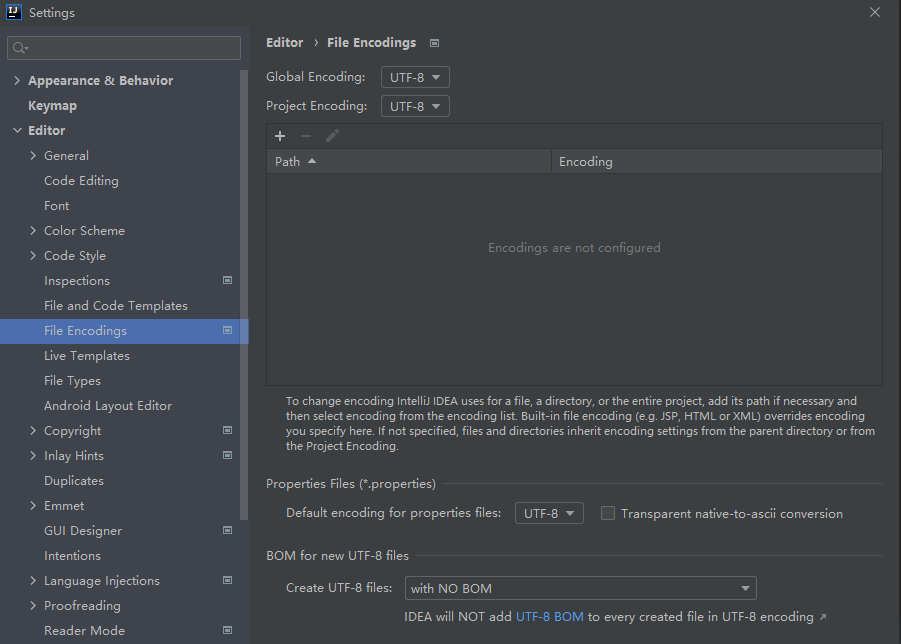
Task: Open Create UTF-8 files BOM dropdown
Action: (580, 588)
